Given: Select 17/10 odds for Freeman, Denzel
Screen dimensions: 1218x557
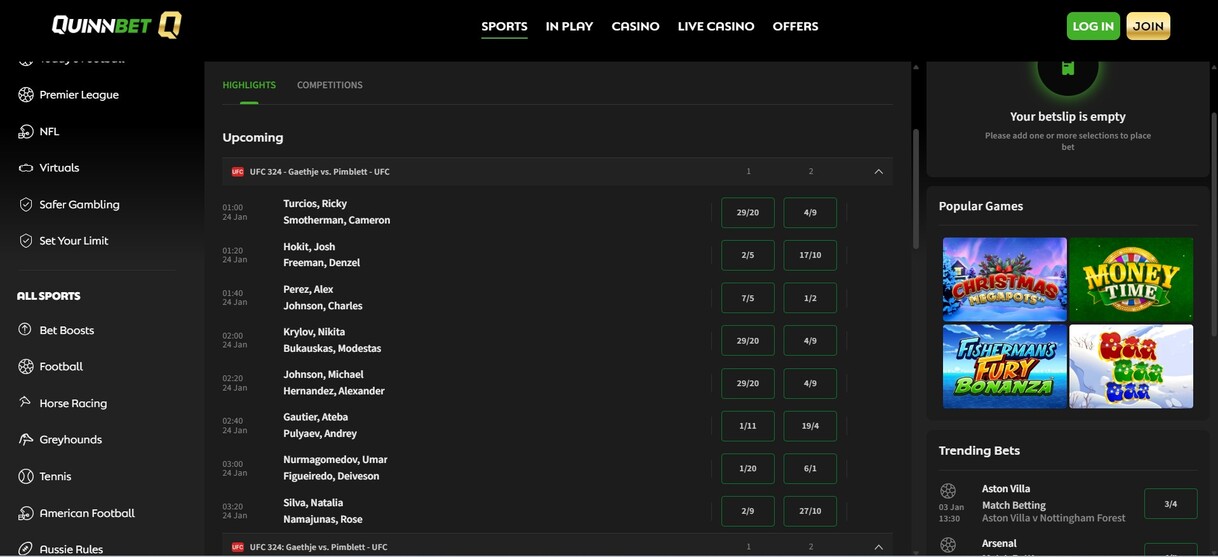Looking at the screenshot, I should (810, 255).
